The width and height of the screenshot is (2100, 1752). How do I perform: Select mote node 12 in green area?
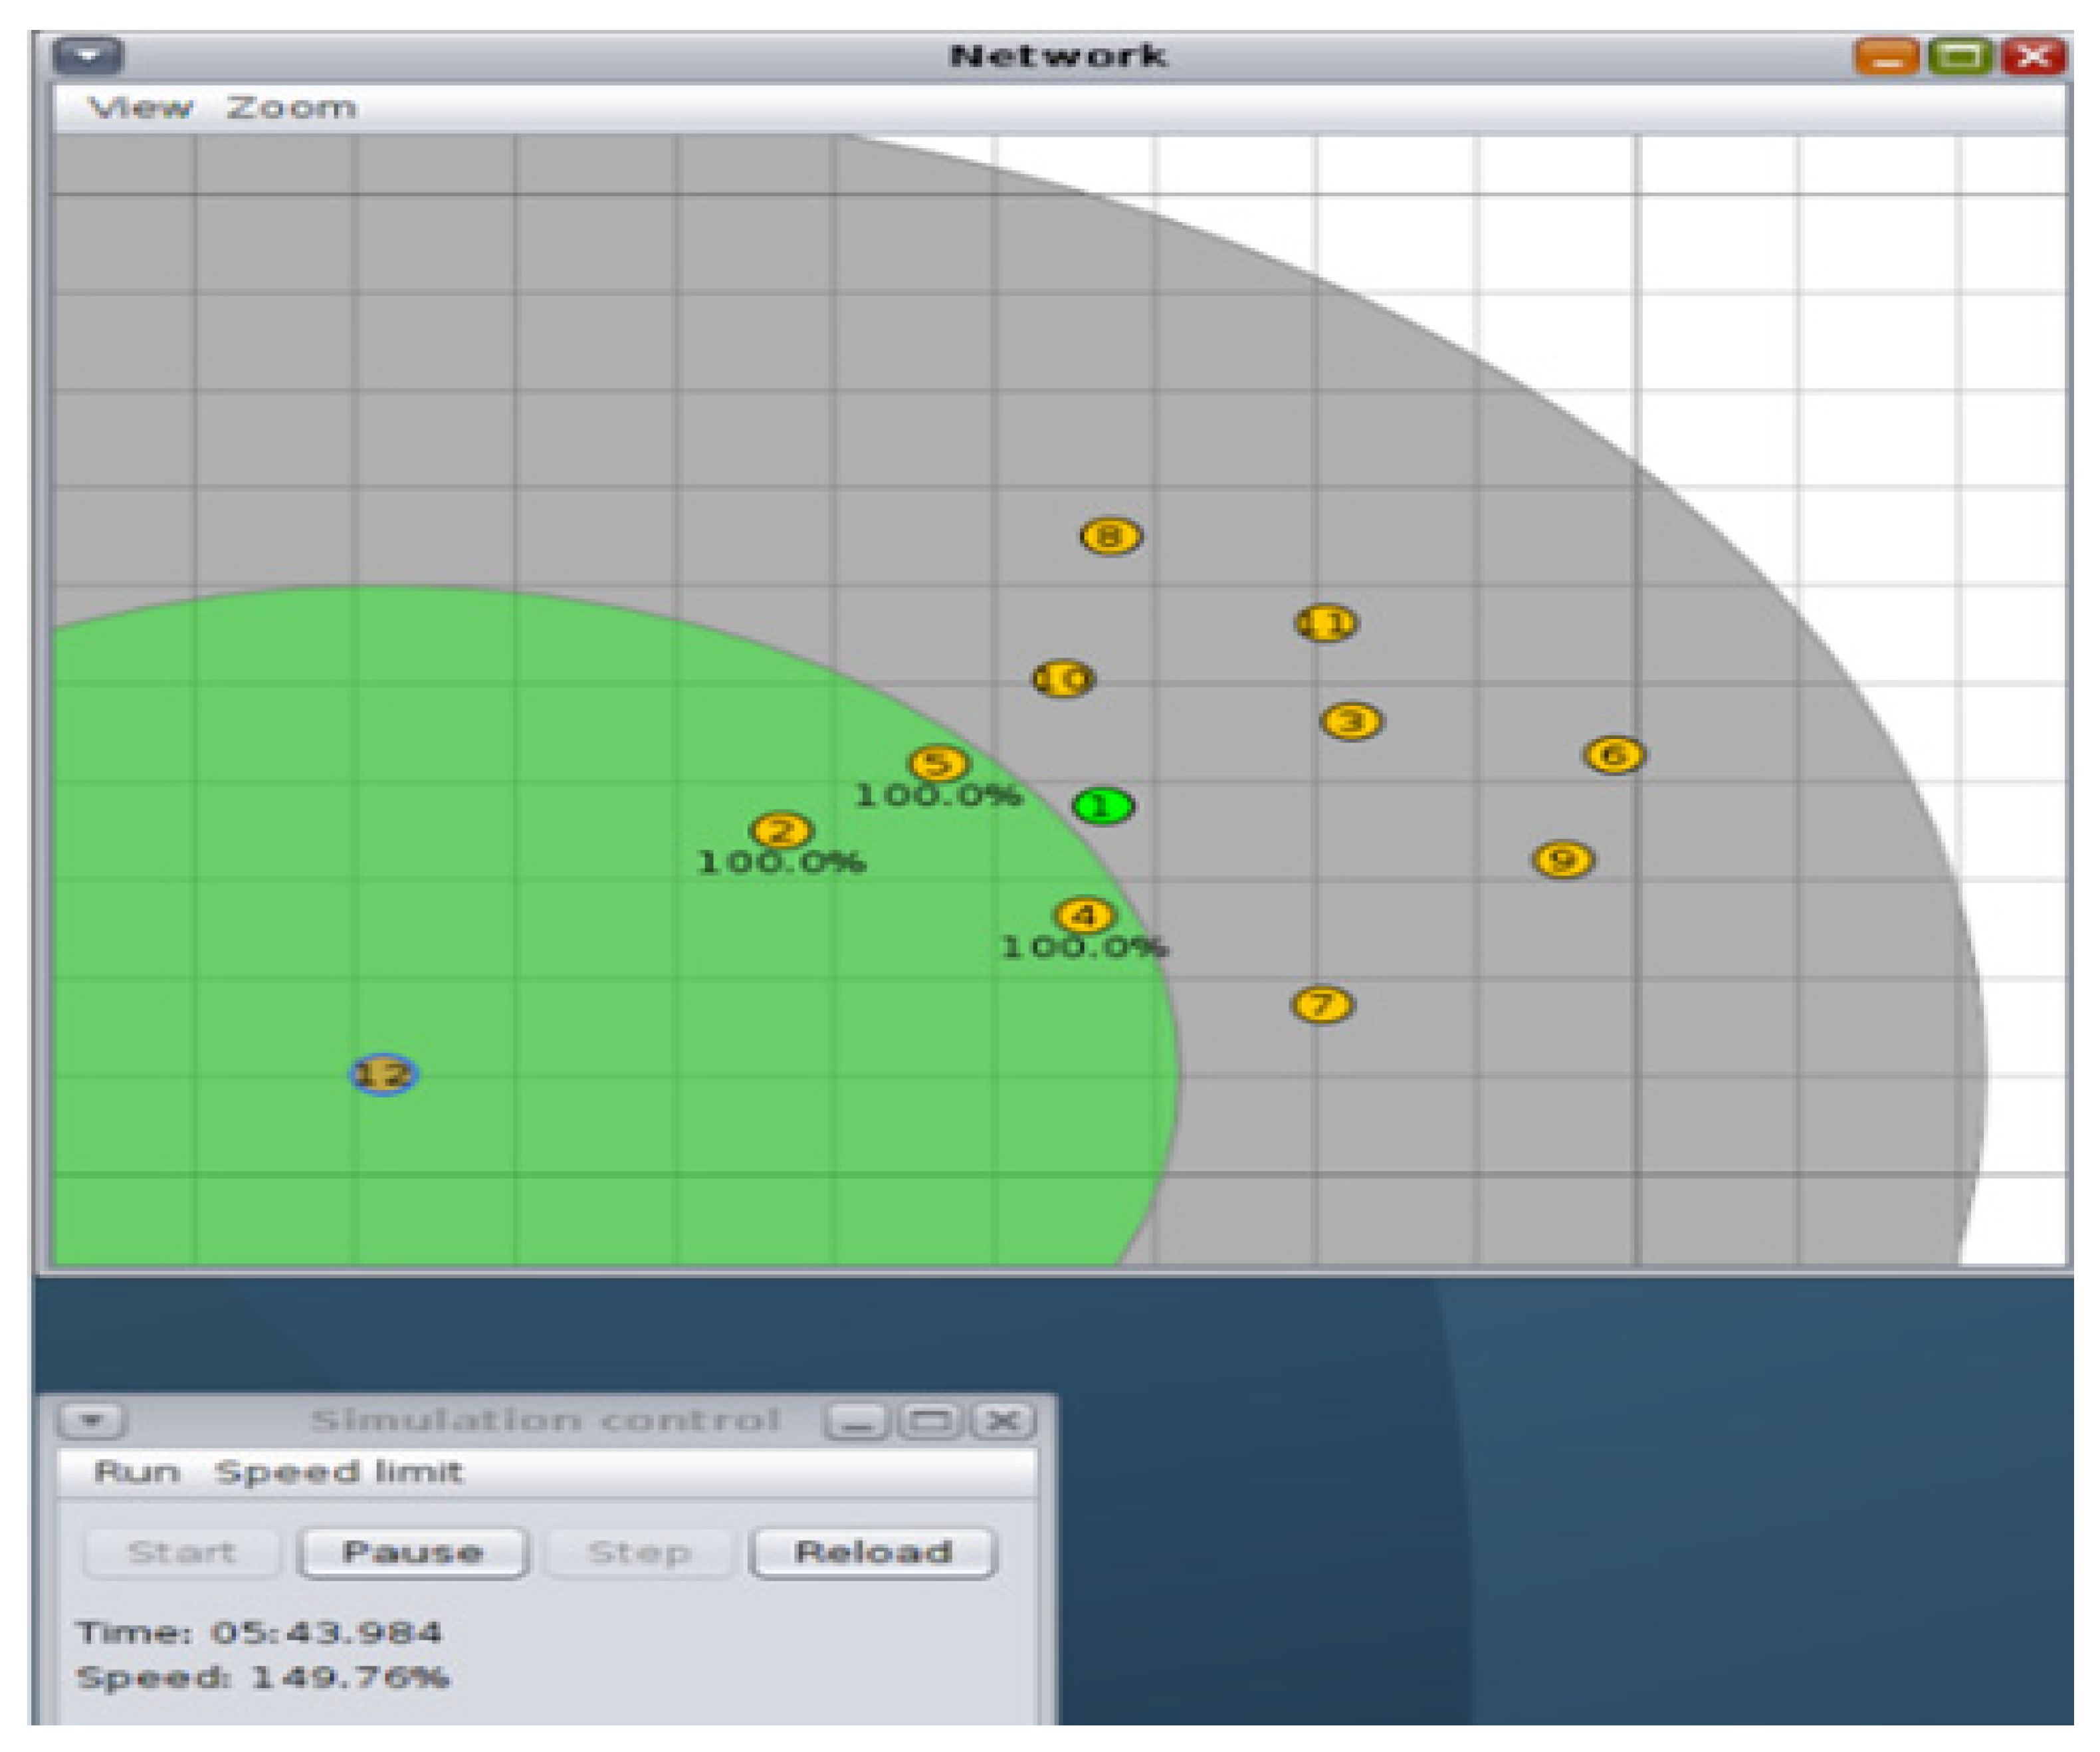coord(384,1074)
